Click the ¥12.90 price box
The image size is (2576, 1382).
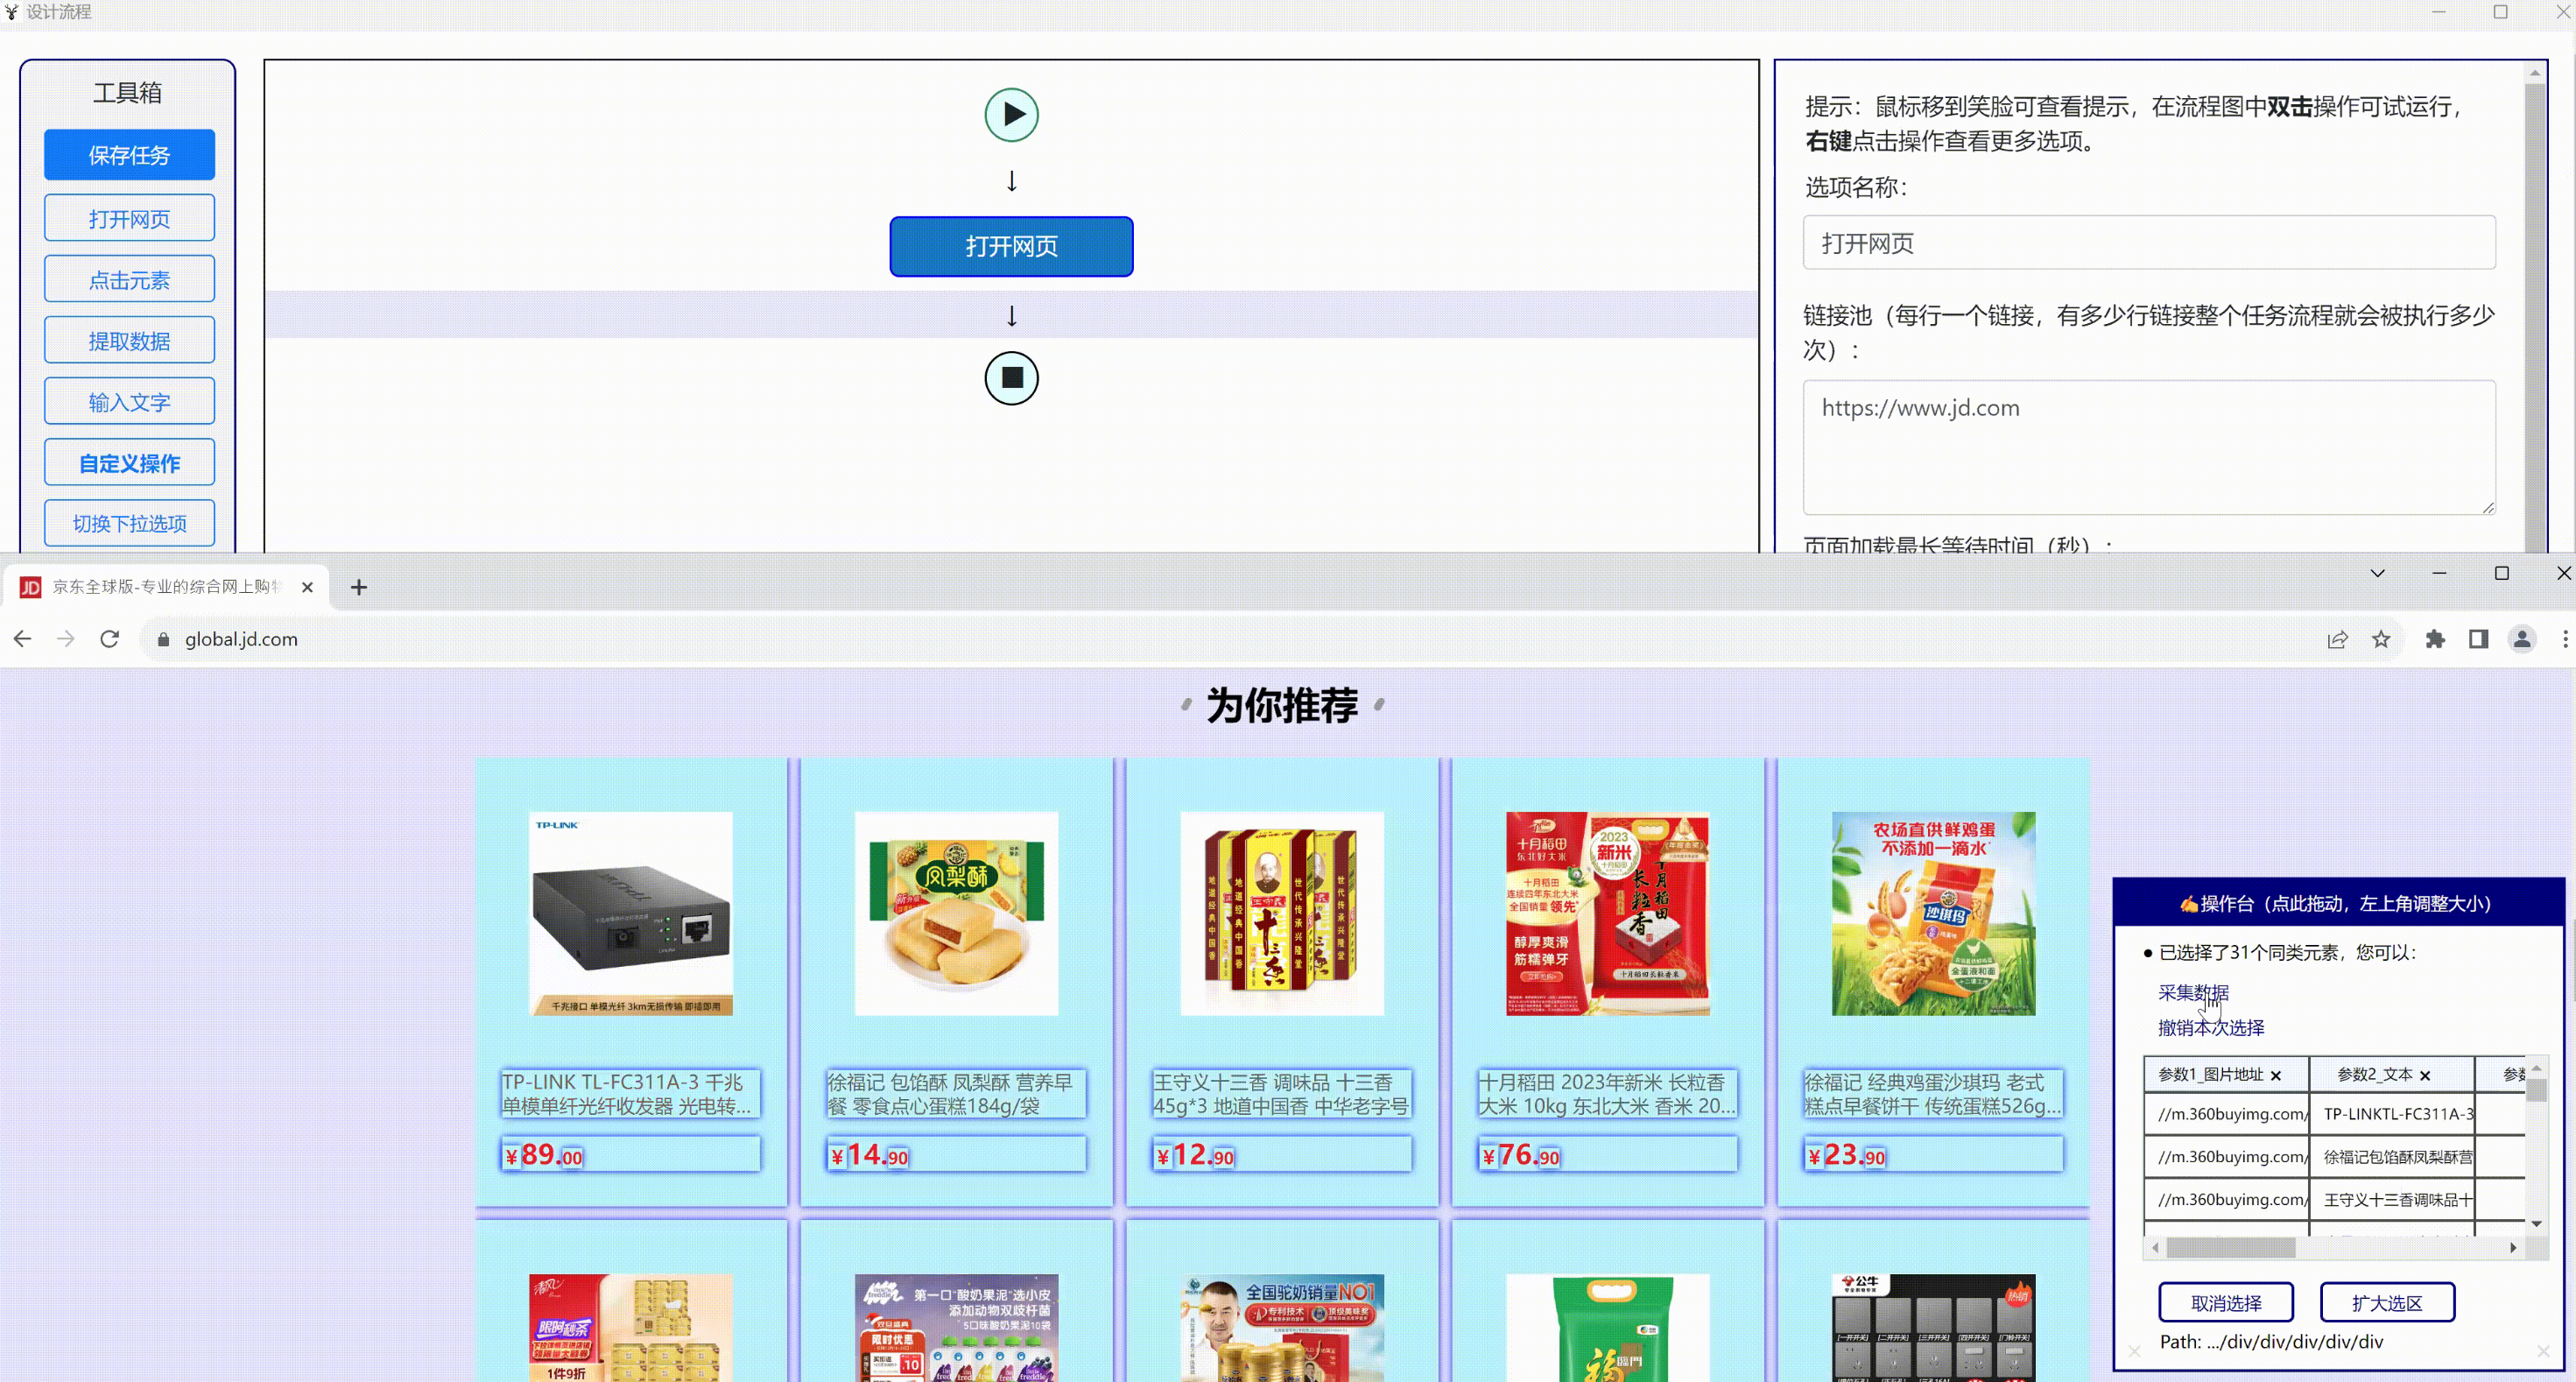1282,1154
